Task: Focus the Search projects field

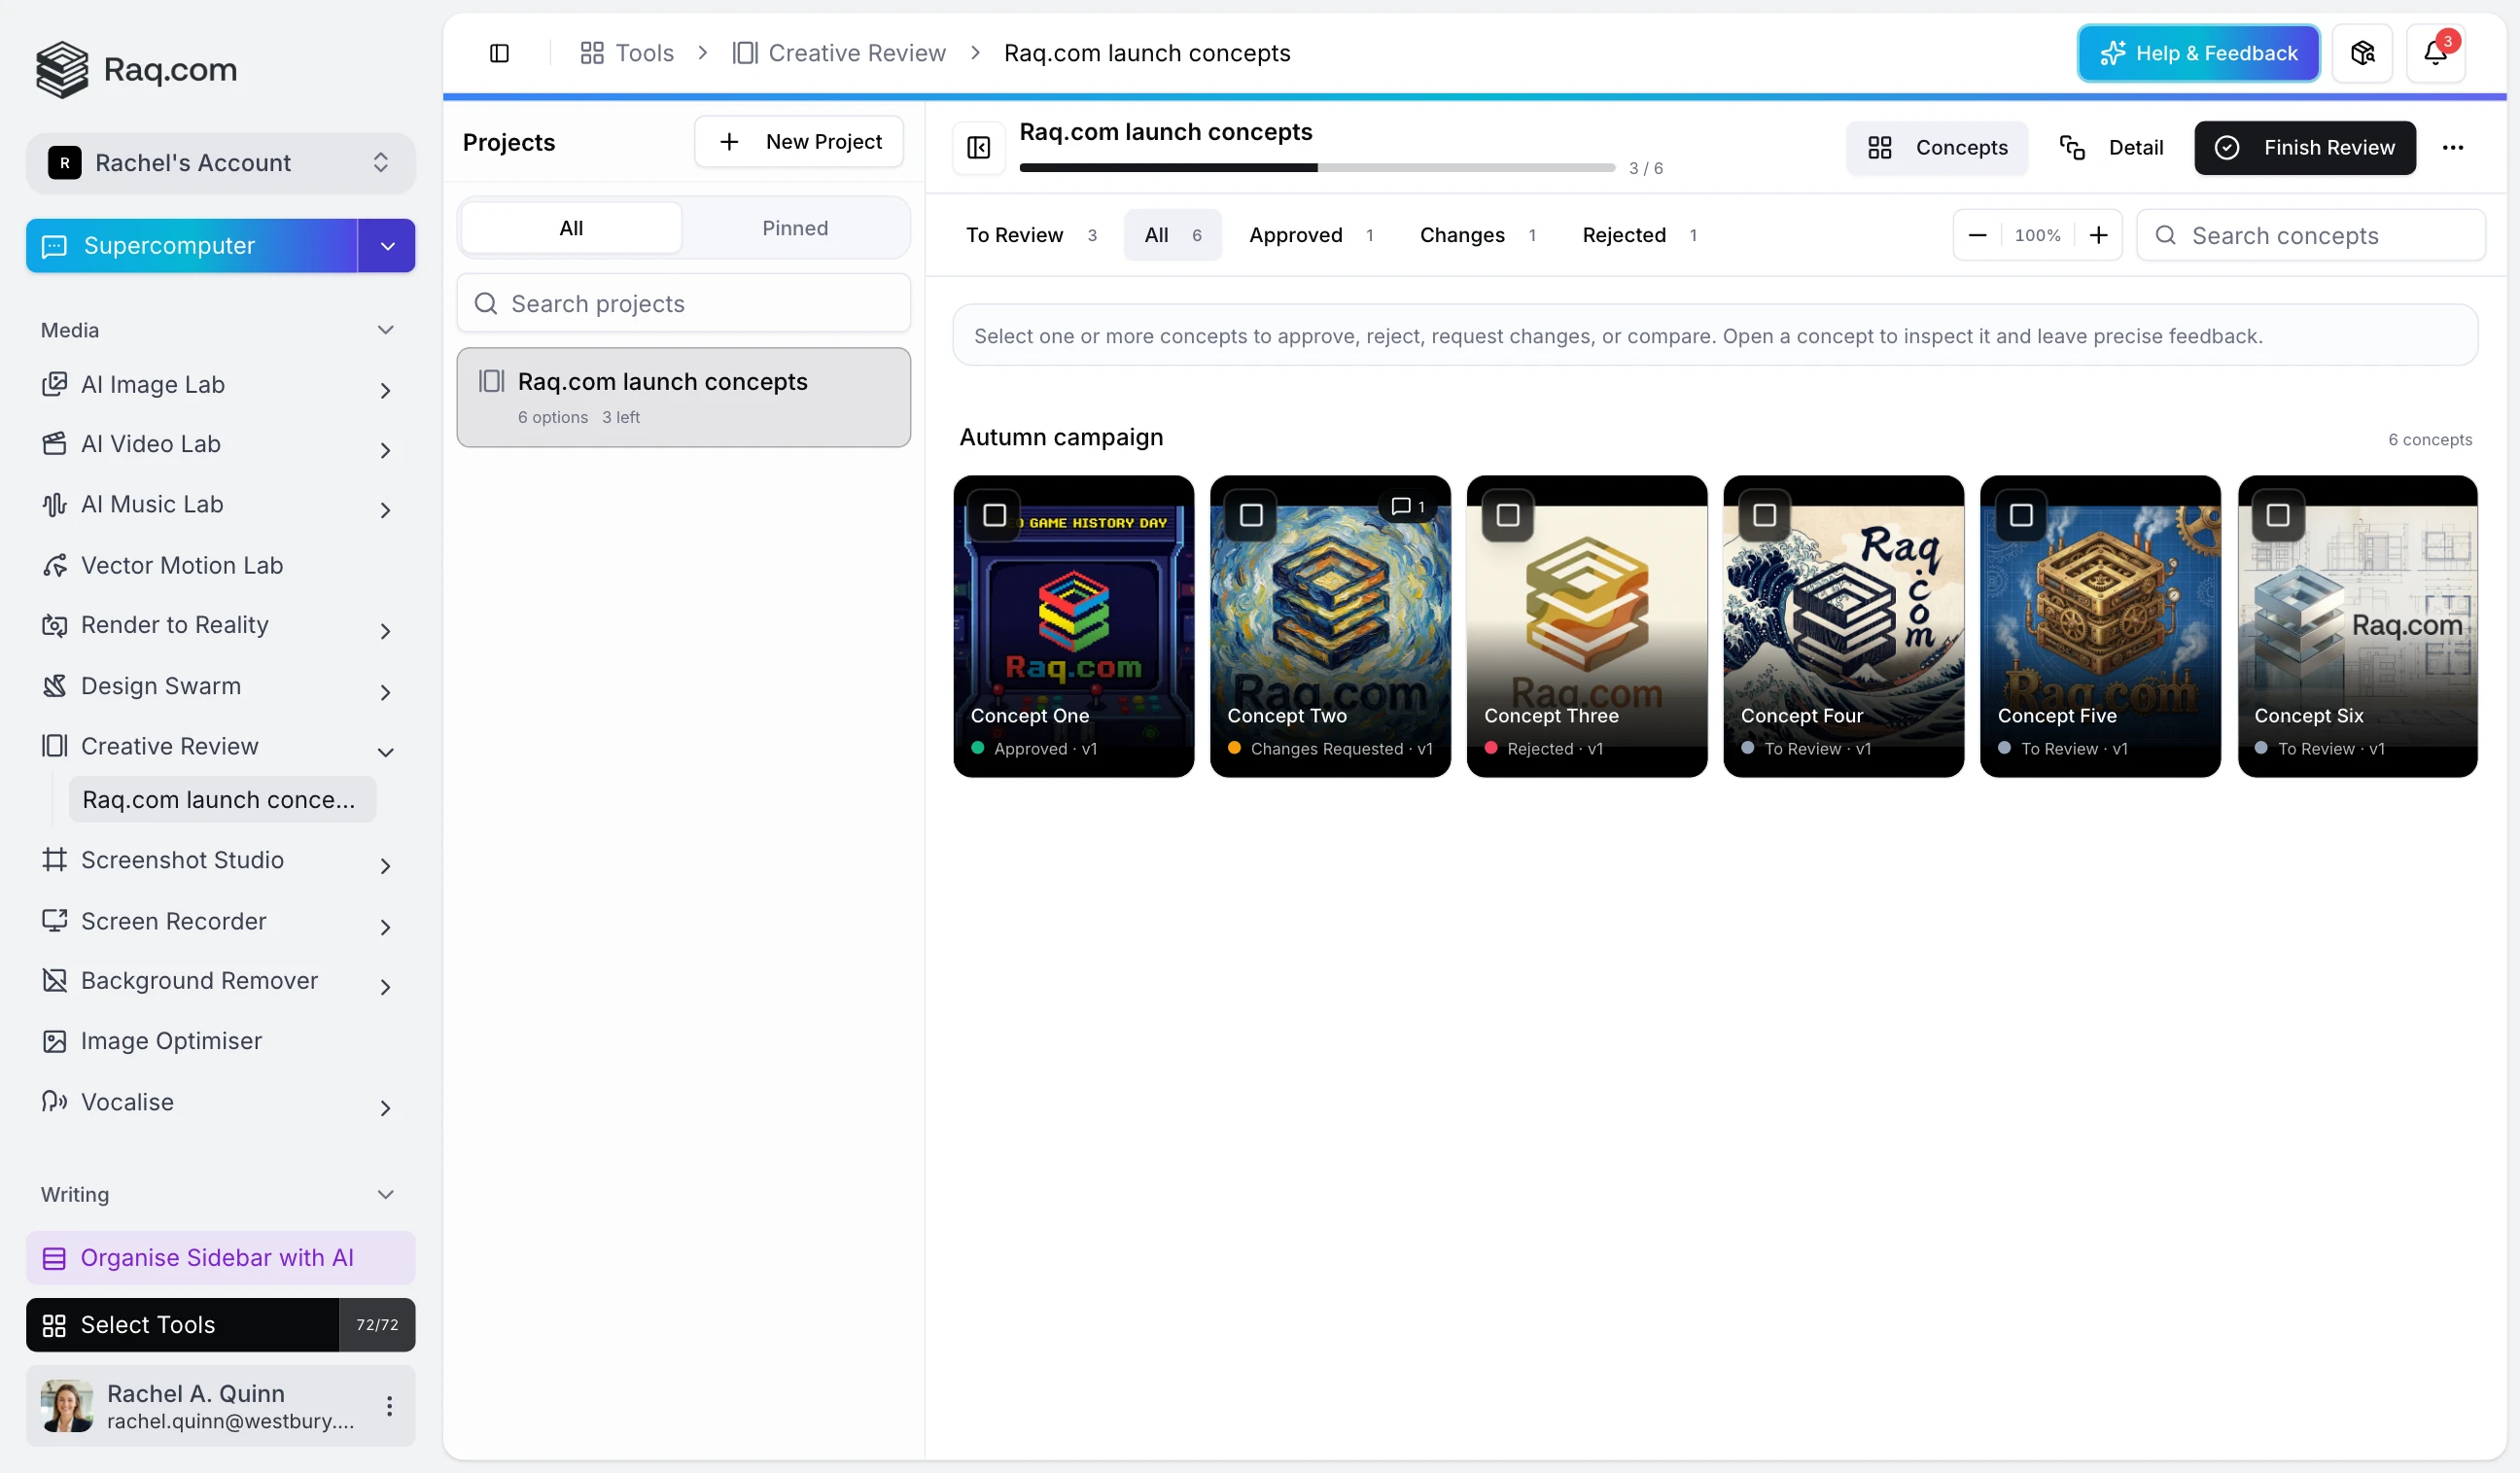Action: point(684,303)
